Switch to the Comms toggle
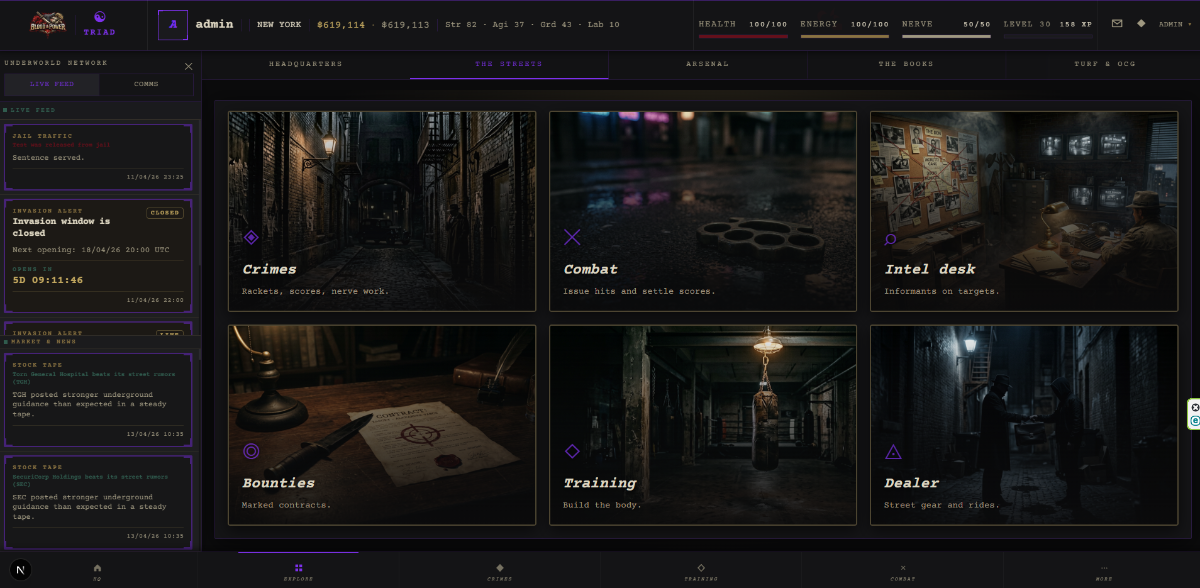 tap(146, 84)
